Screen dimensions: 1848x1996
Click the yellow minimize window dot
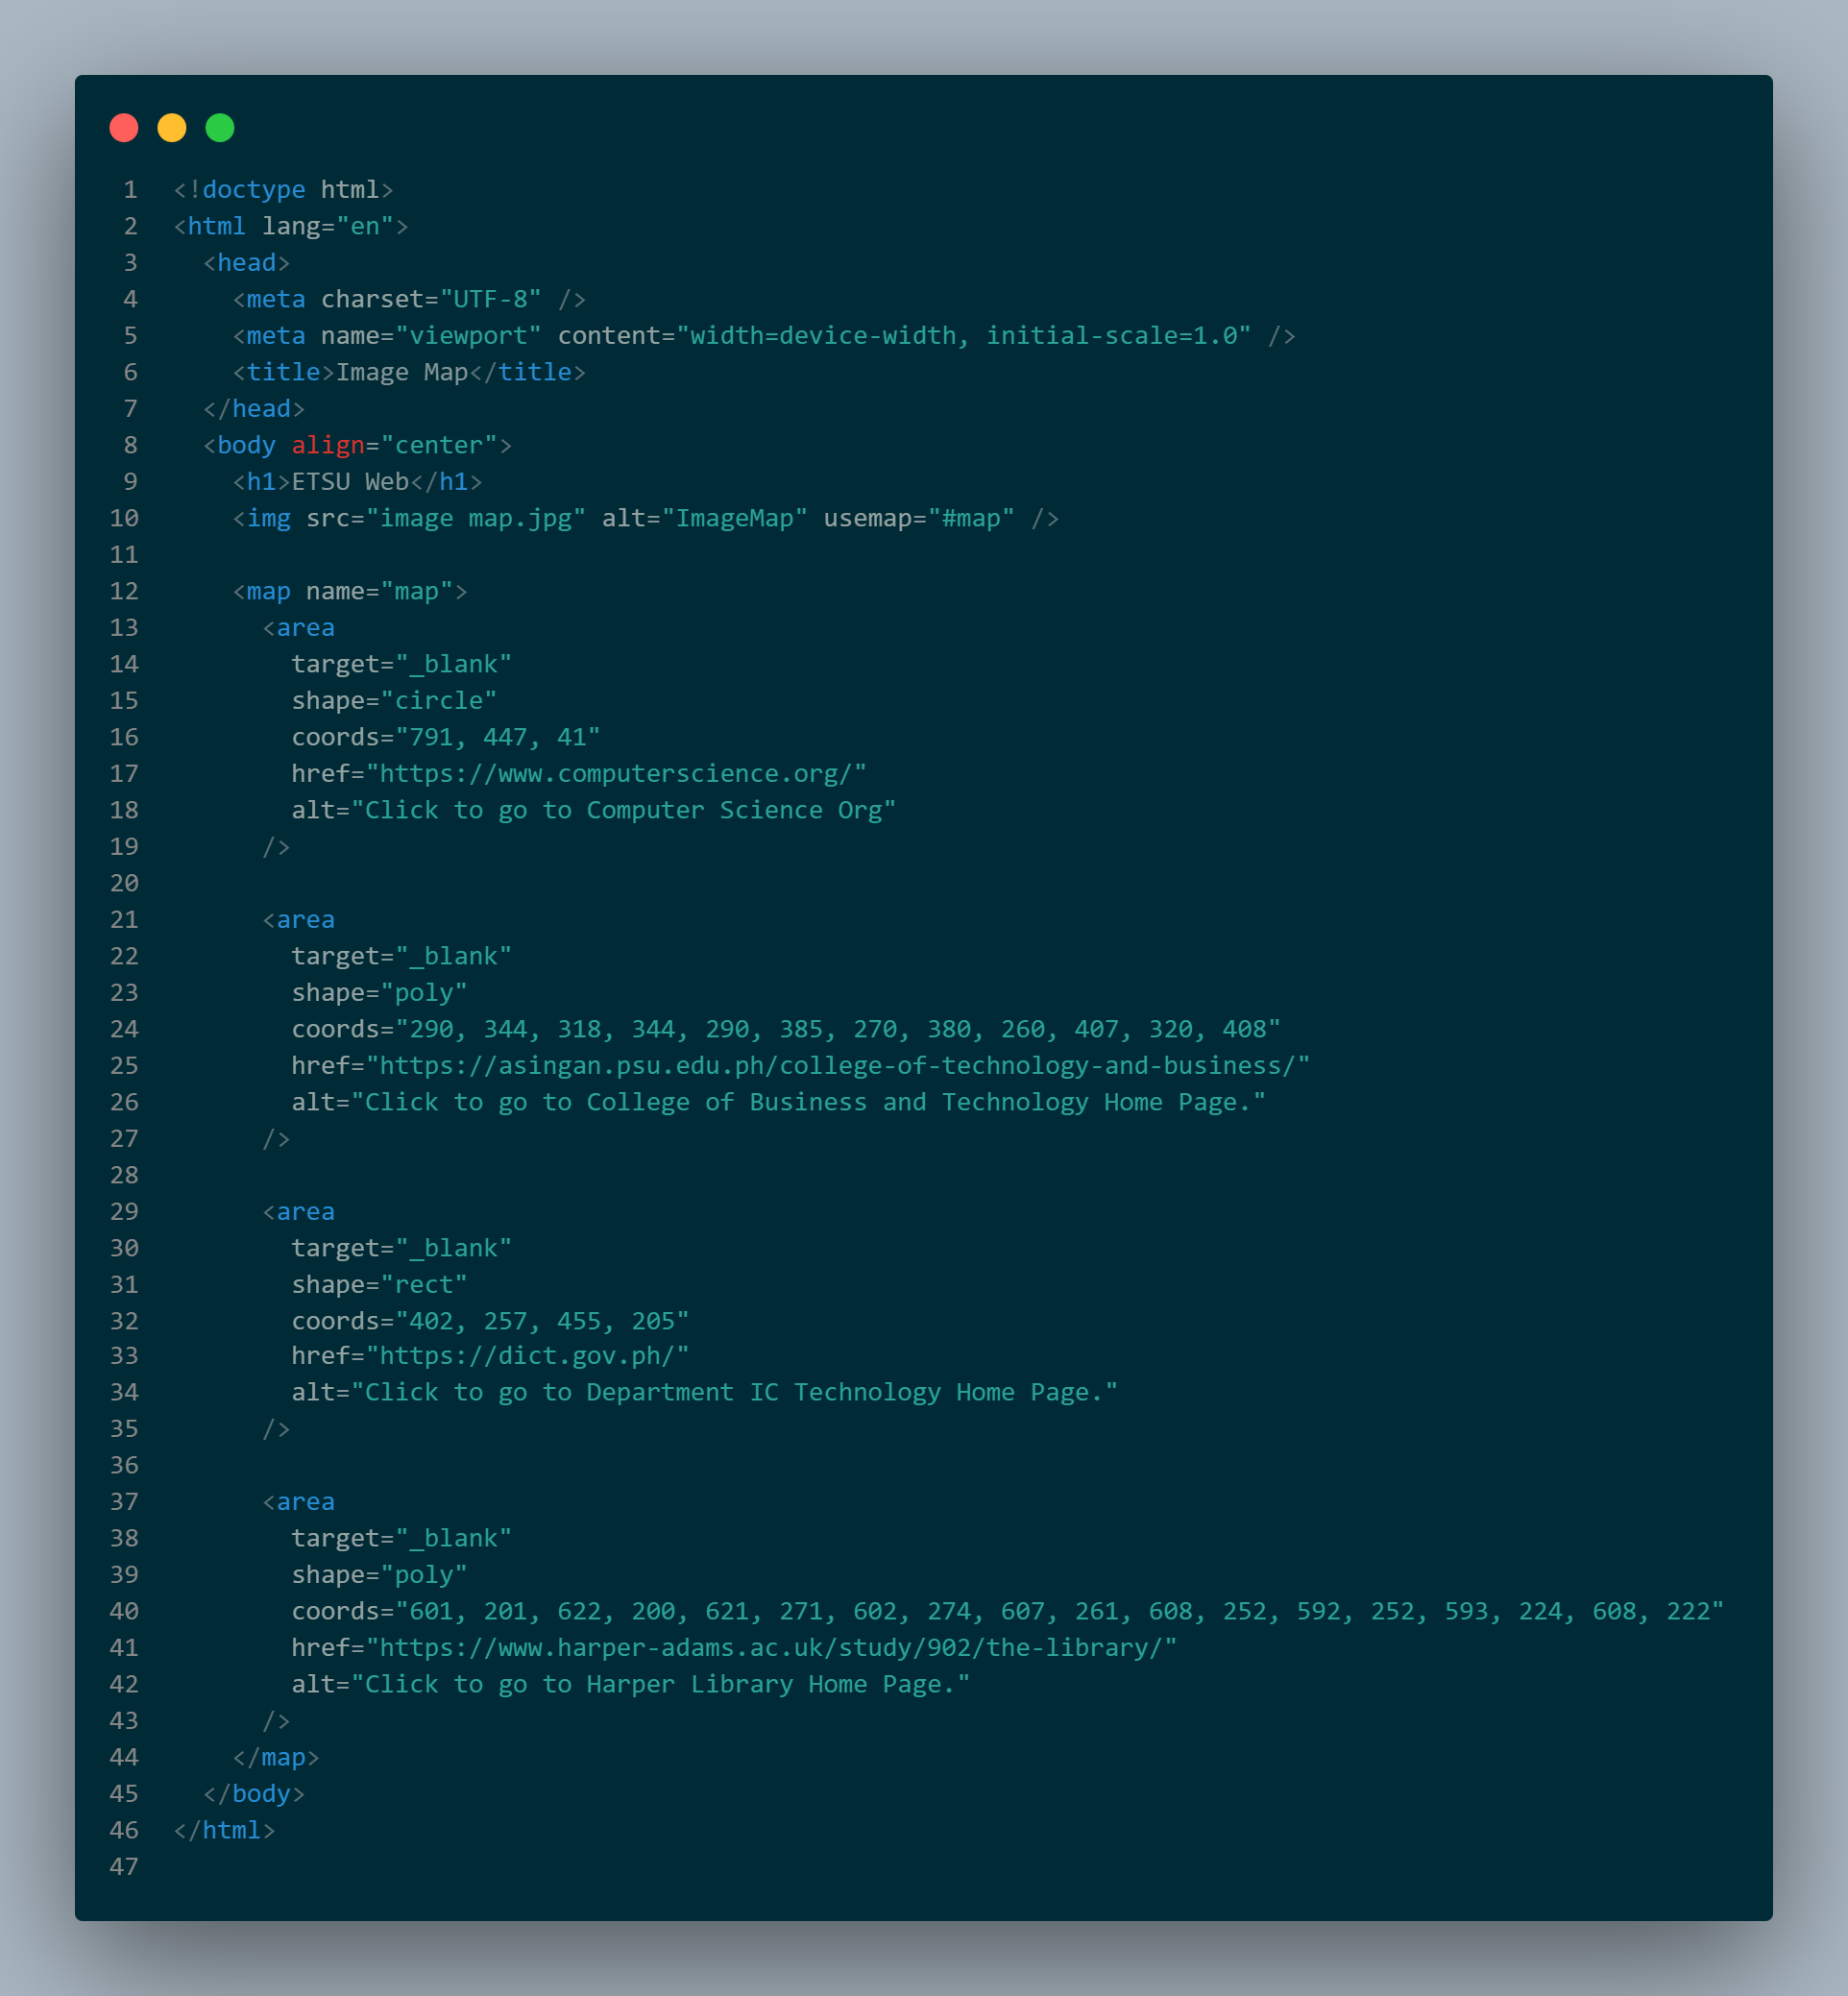(x=172, y=128)
